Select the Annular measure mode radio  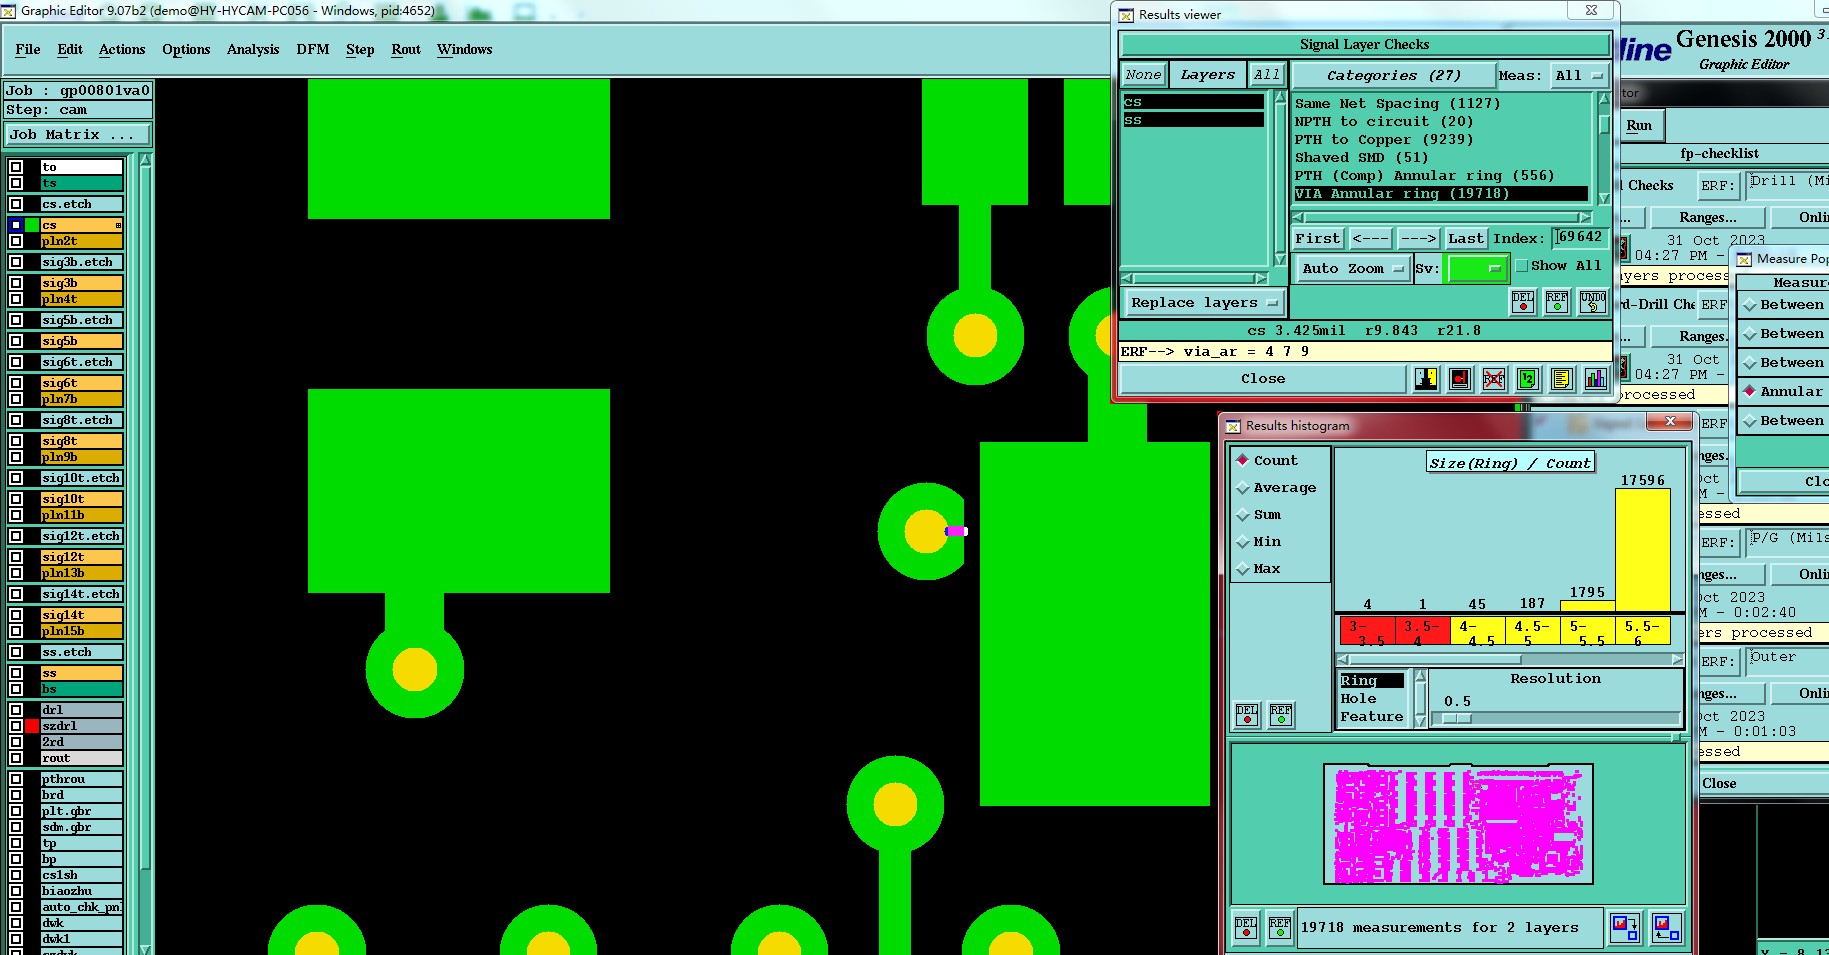(x=1750, y=391)
